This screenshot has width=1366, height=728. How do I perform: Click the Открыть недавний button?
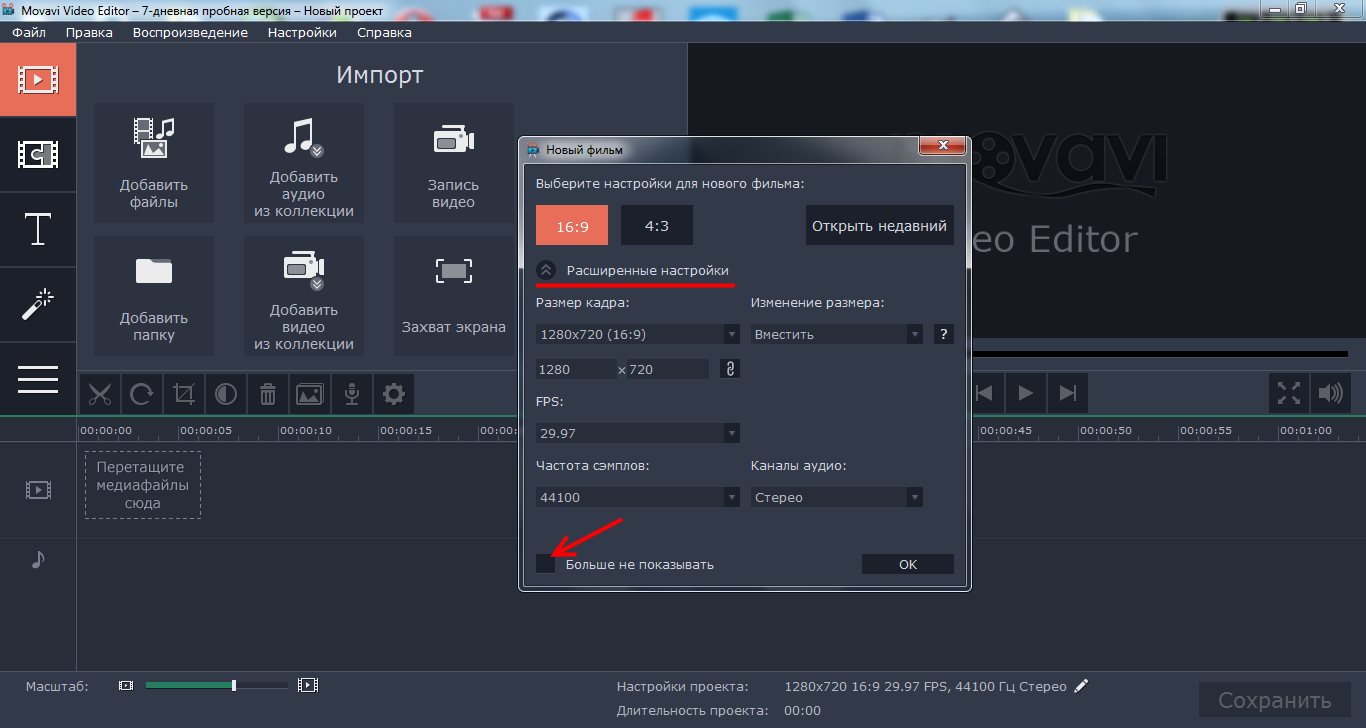click(880, 225)
